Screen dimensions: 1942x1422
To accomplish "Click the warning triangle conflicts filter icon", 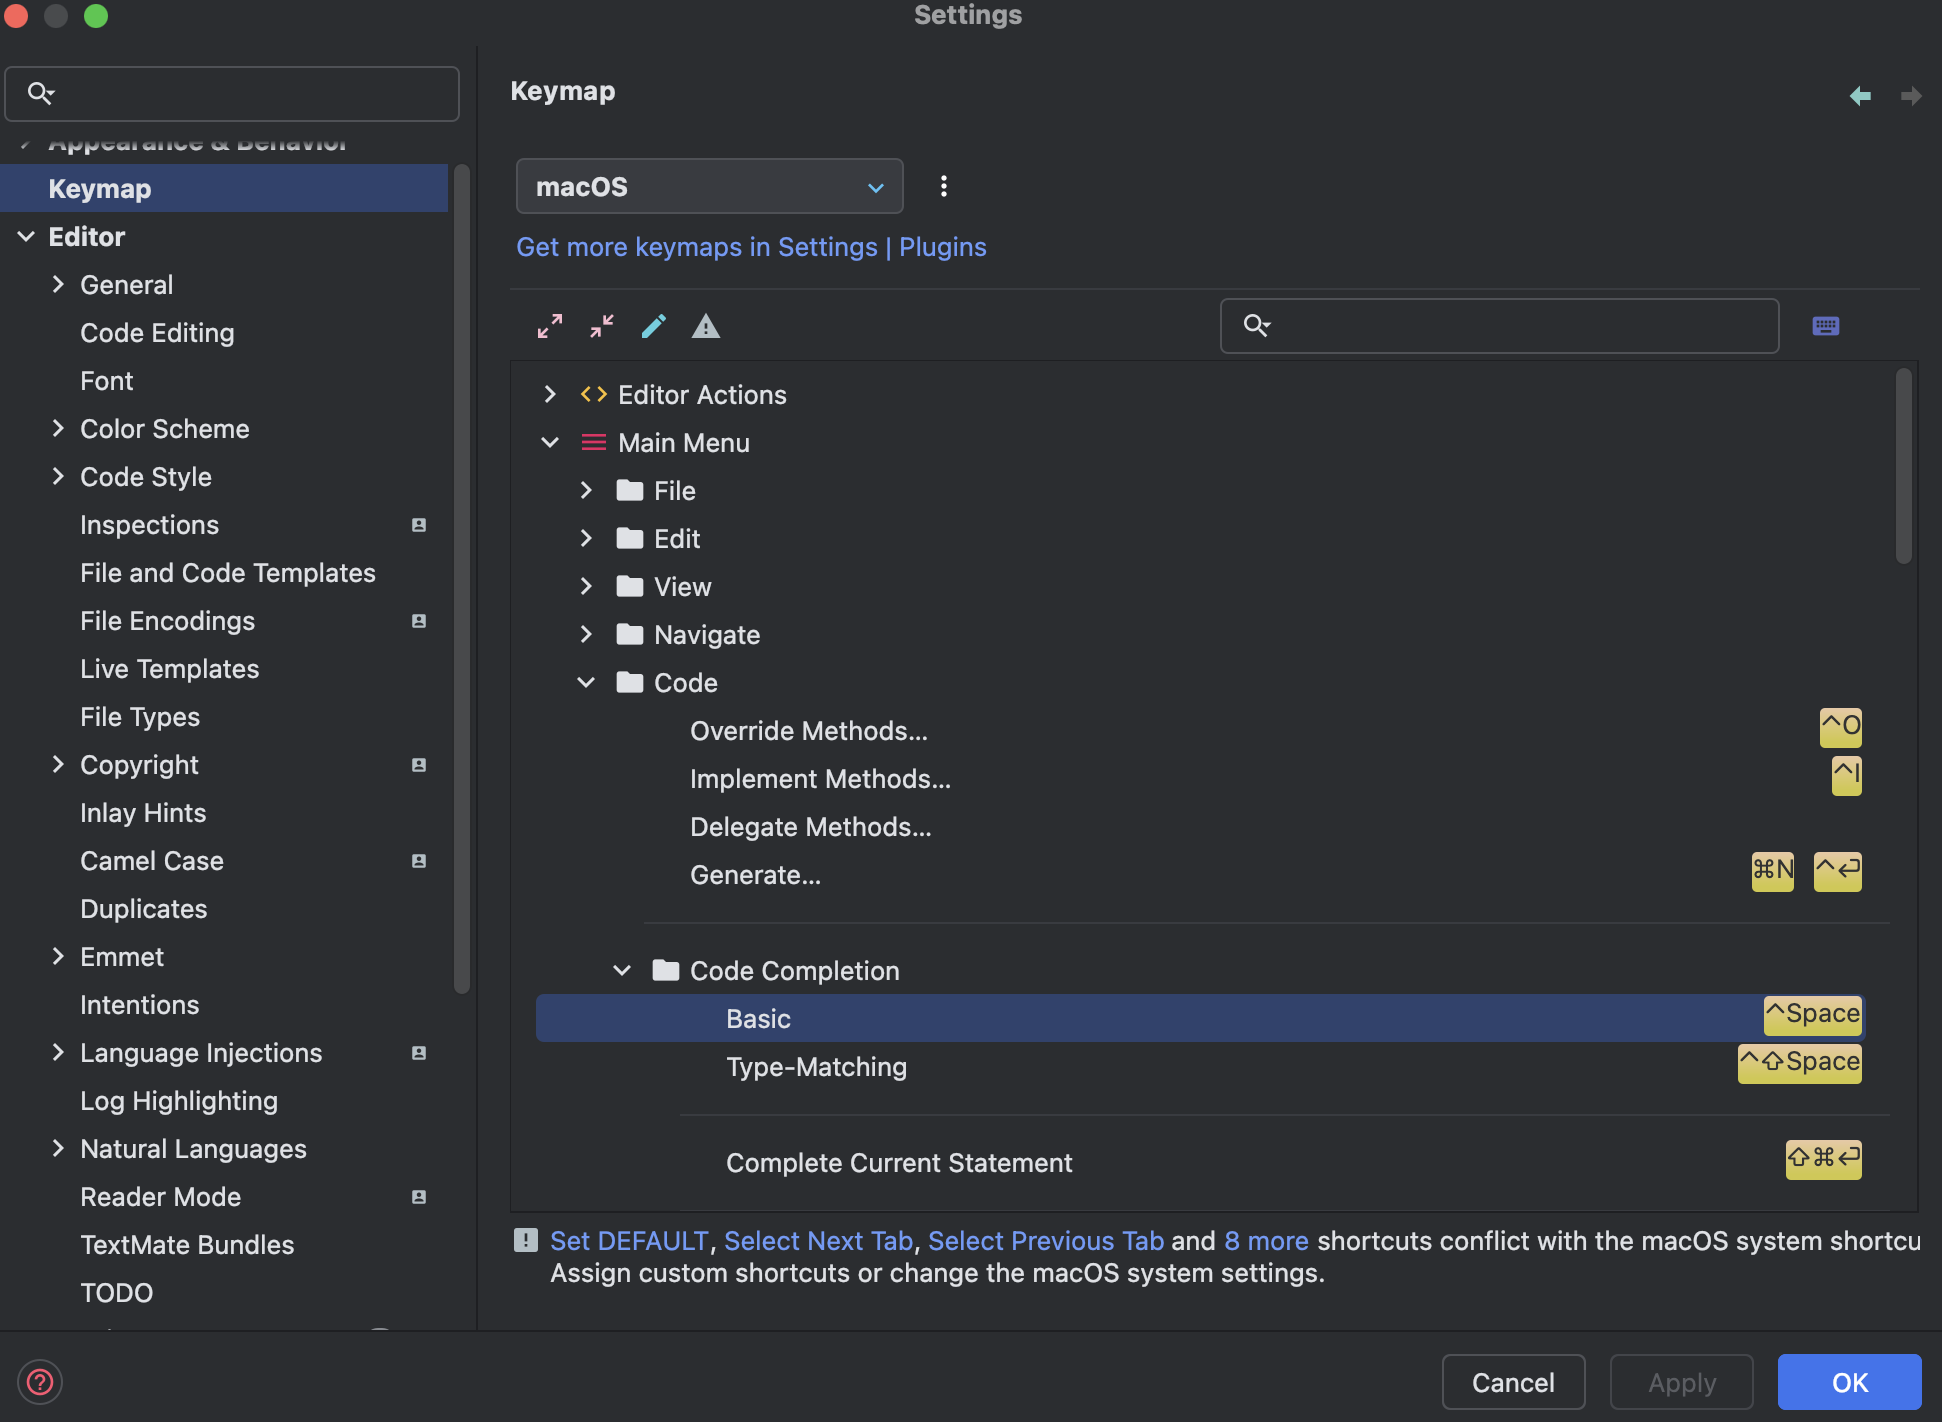I will pyautogui.click(x=706, y=326).
